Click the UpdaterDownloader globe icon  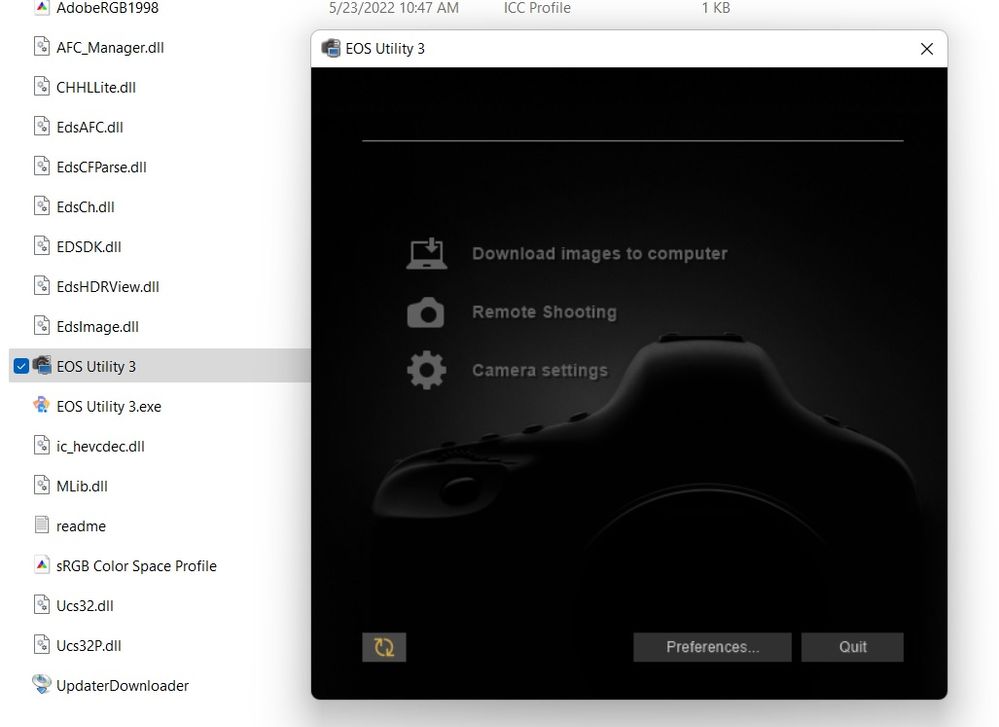click(x=42, y=685)
